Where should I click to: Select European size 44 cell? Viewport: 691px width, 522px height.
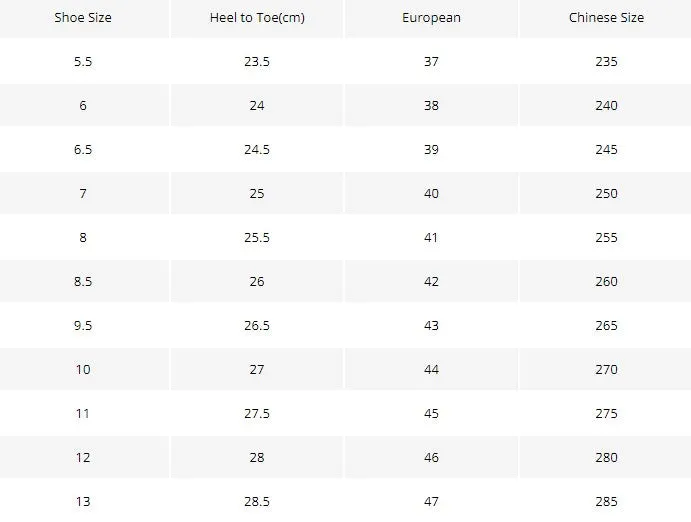click(431, 369)
